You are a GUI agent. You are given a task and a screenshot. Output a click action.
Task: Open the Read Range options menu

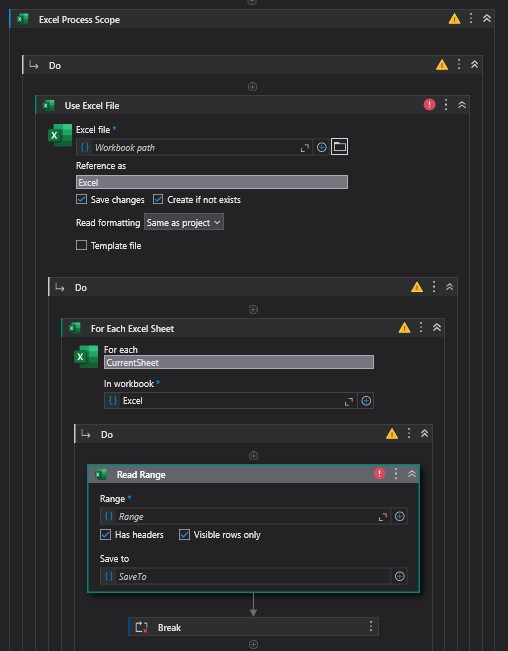pos(396,474)
